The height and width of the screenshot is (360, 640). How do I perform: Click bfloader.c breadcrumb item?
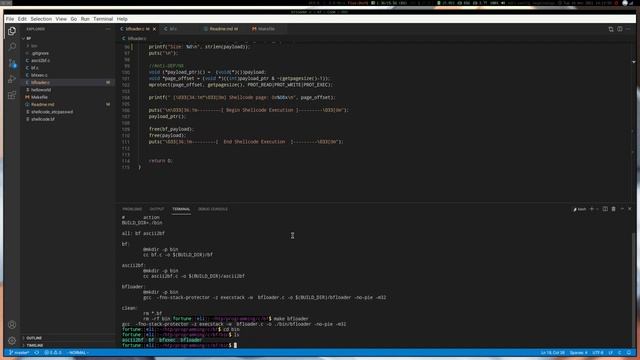(135, 38)
